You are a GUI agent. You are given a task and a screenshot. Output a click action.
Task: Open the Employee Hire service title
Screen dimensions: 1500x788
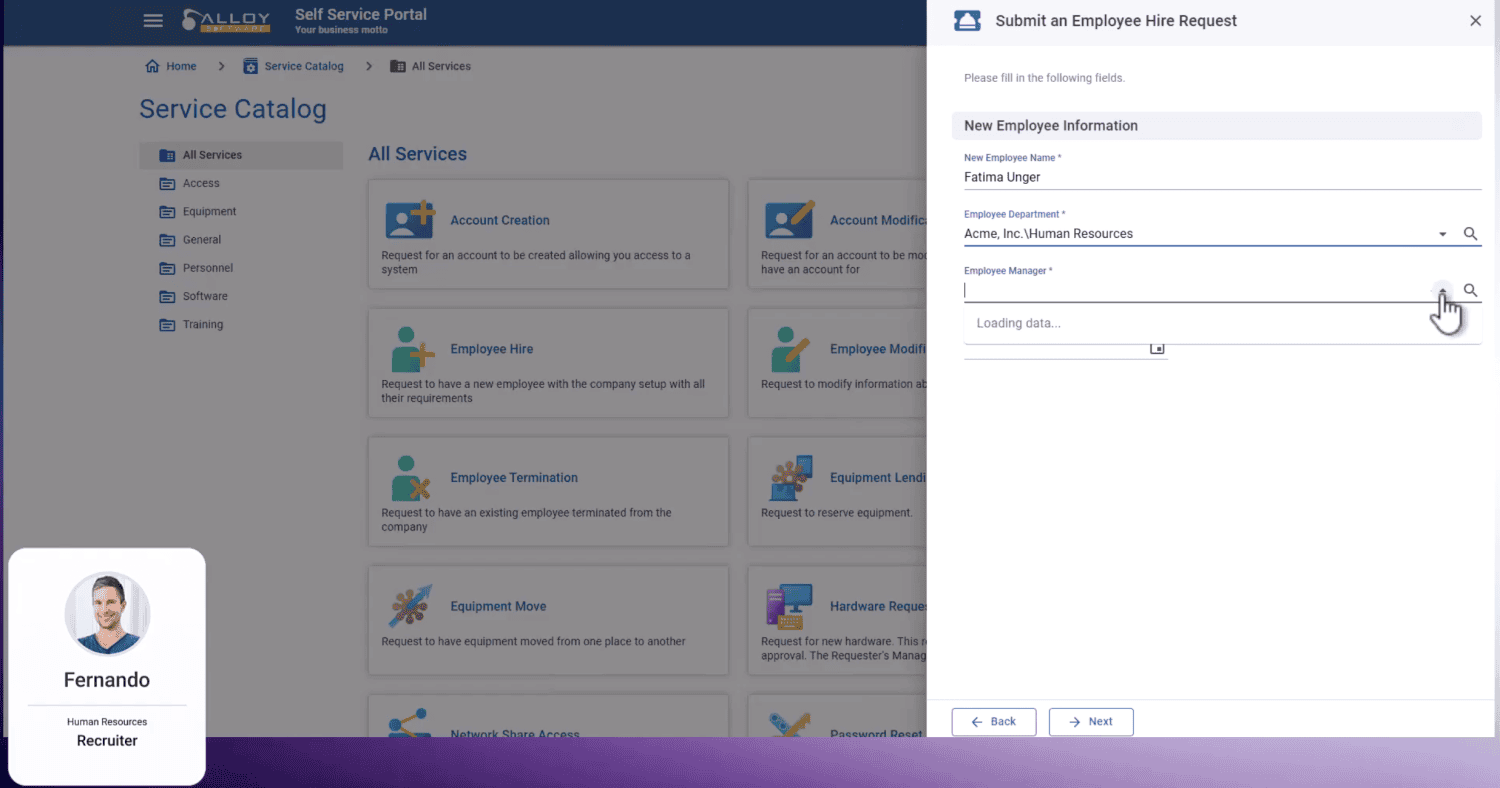(x=492, y=349)
